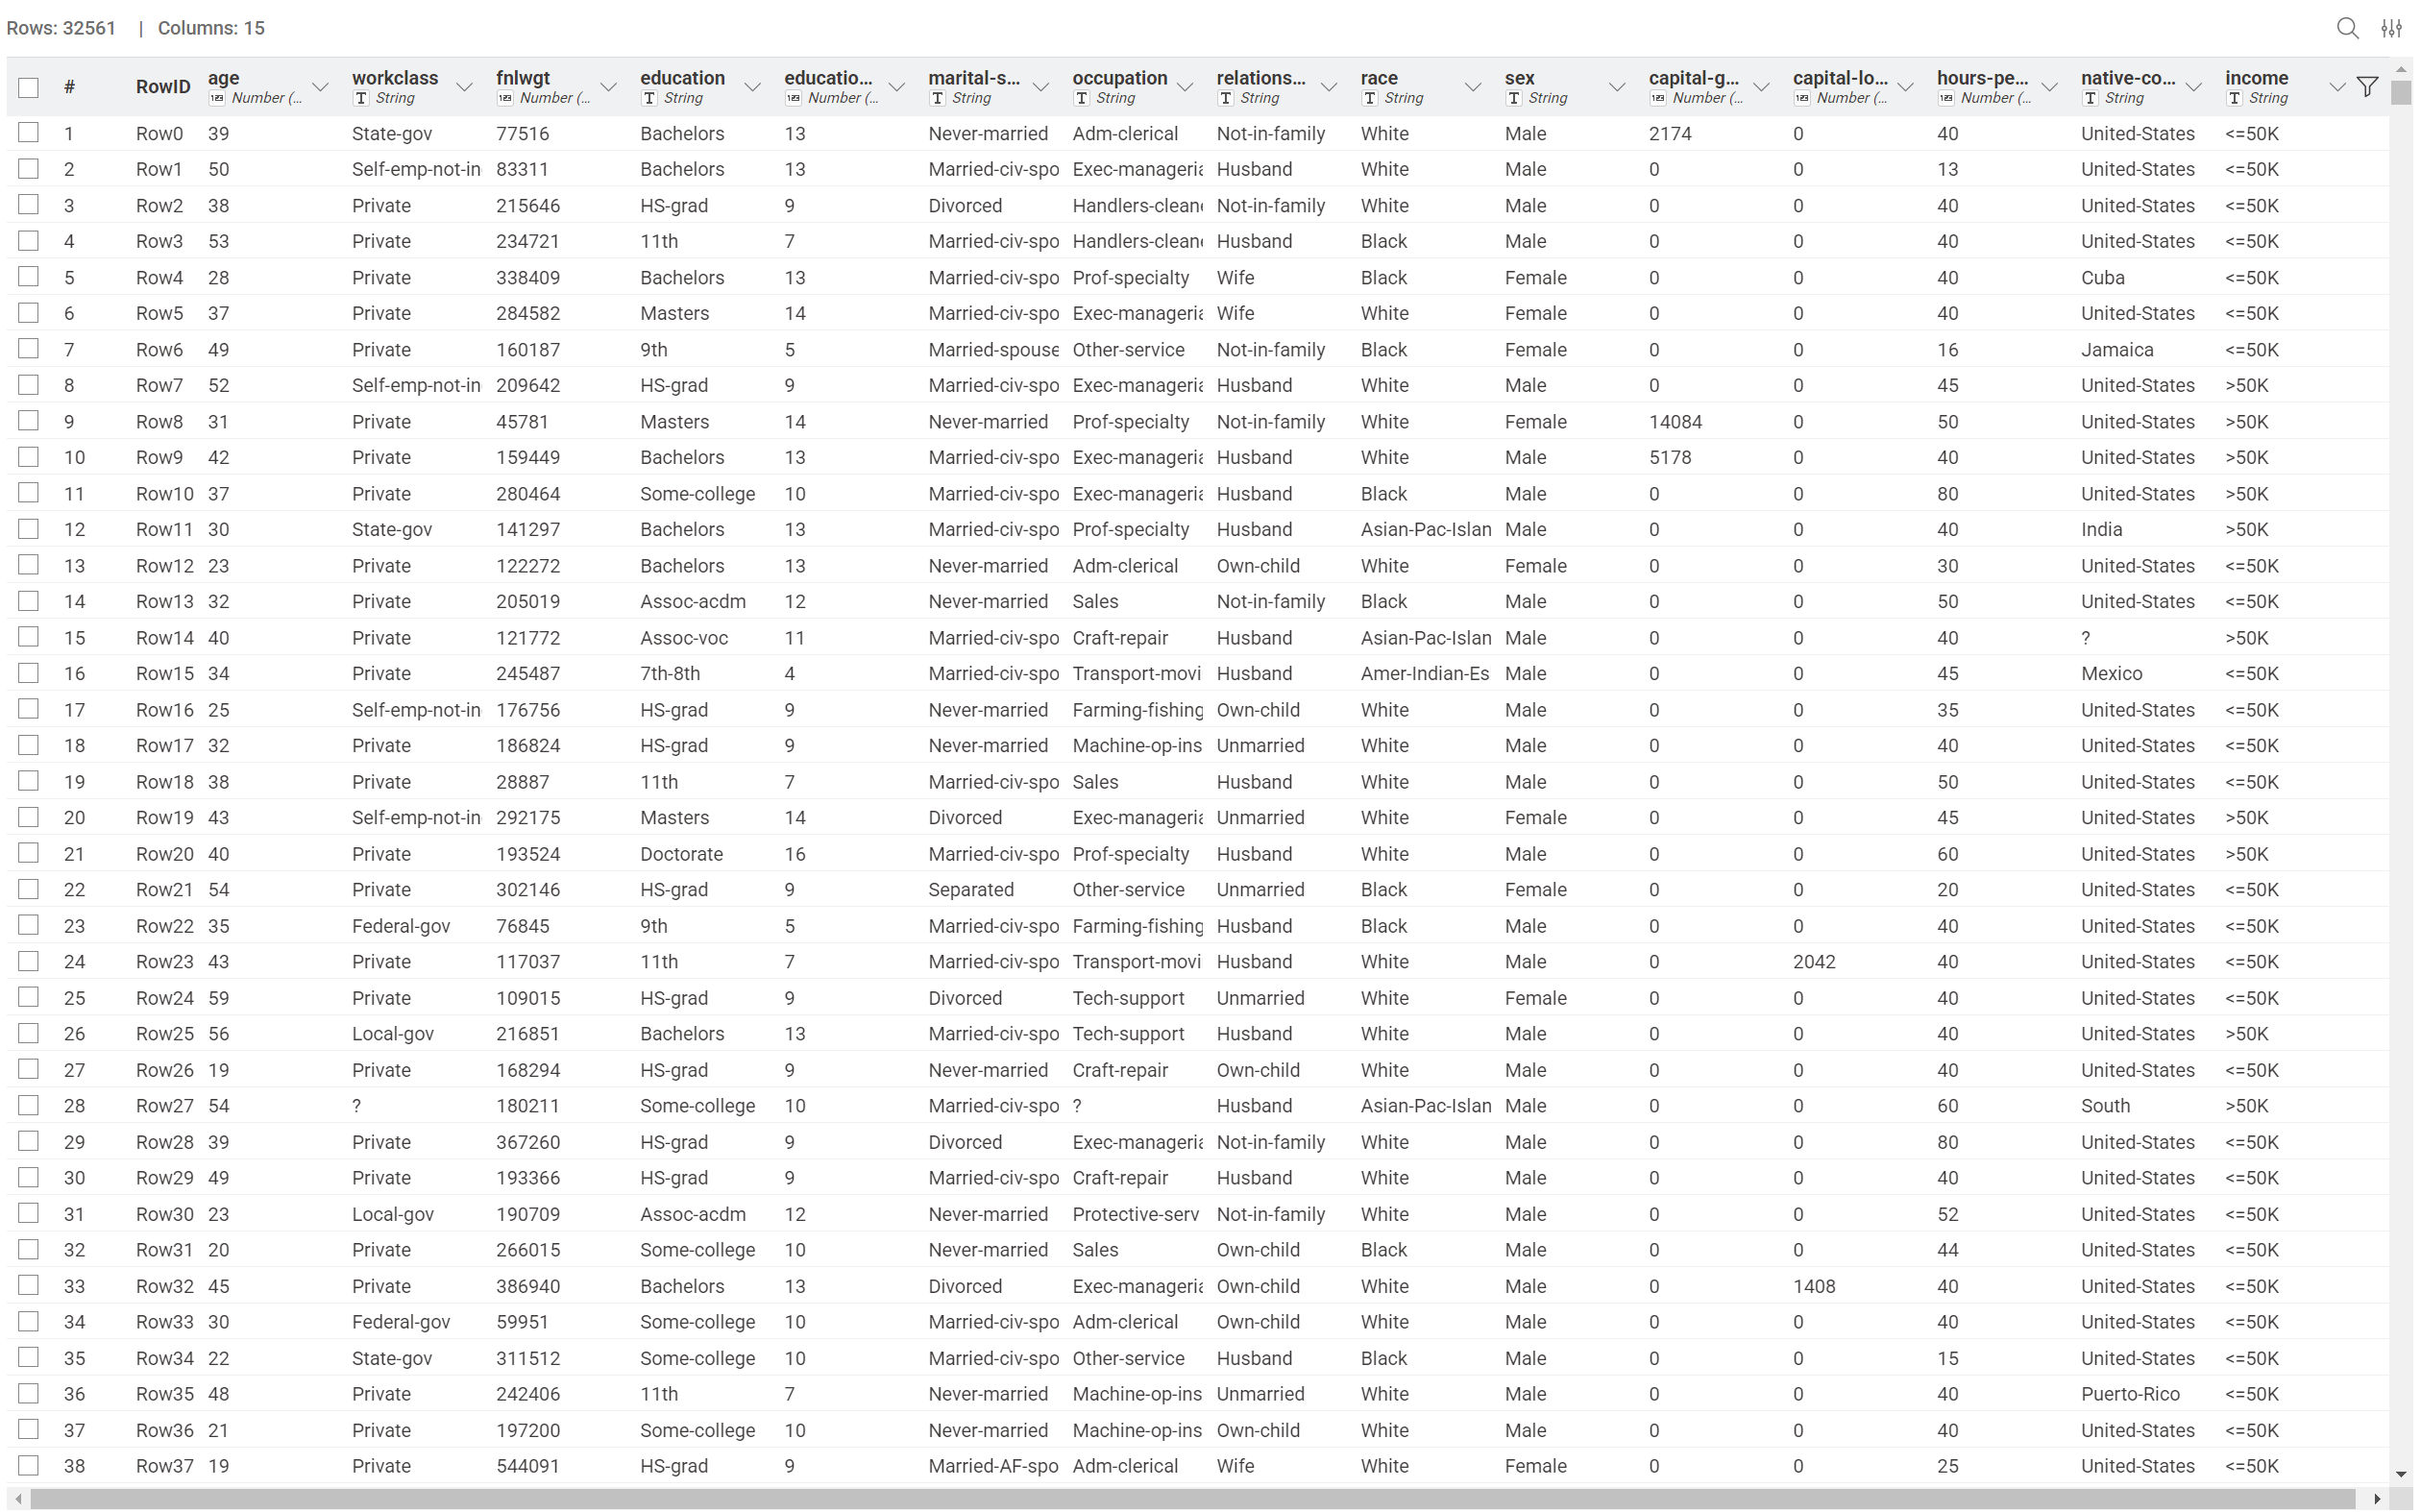Click the vertical scrollbar down arrow

click(2400, 1474)
